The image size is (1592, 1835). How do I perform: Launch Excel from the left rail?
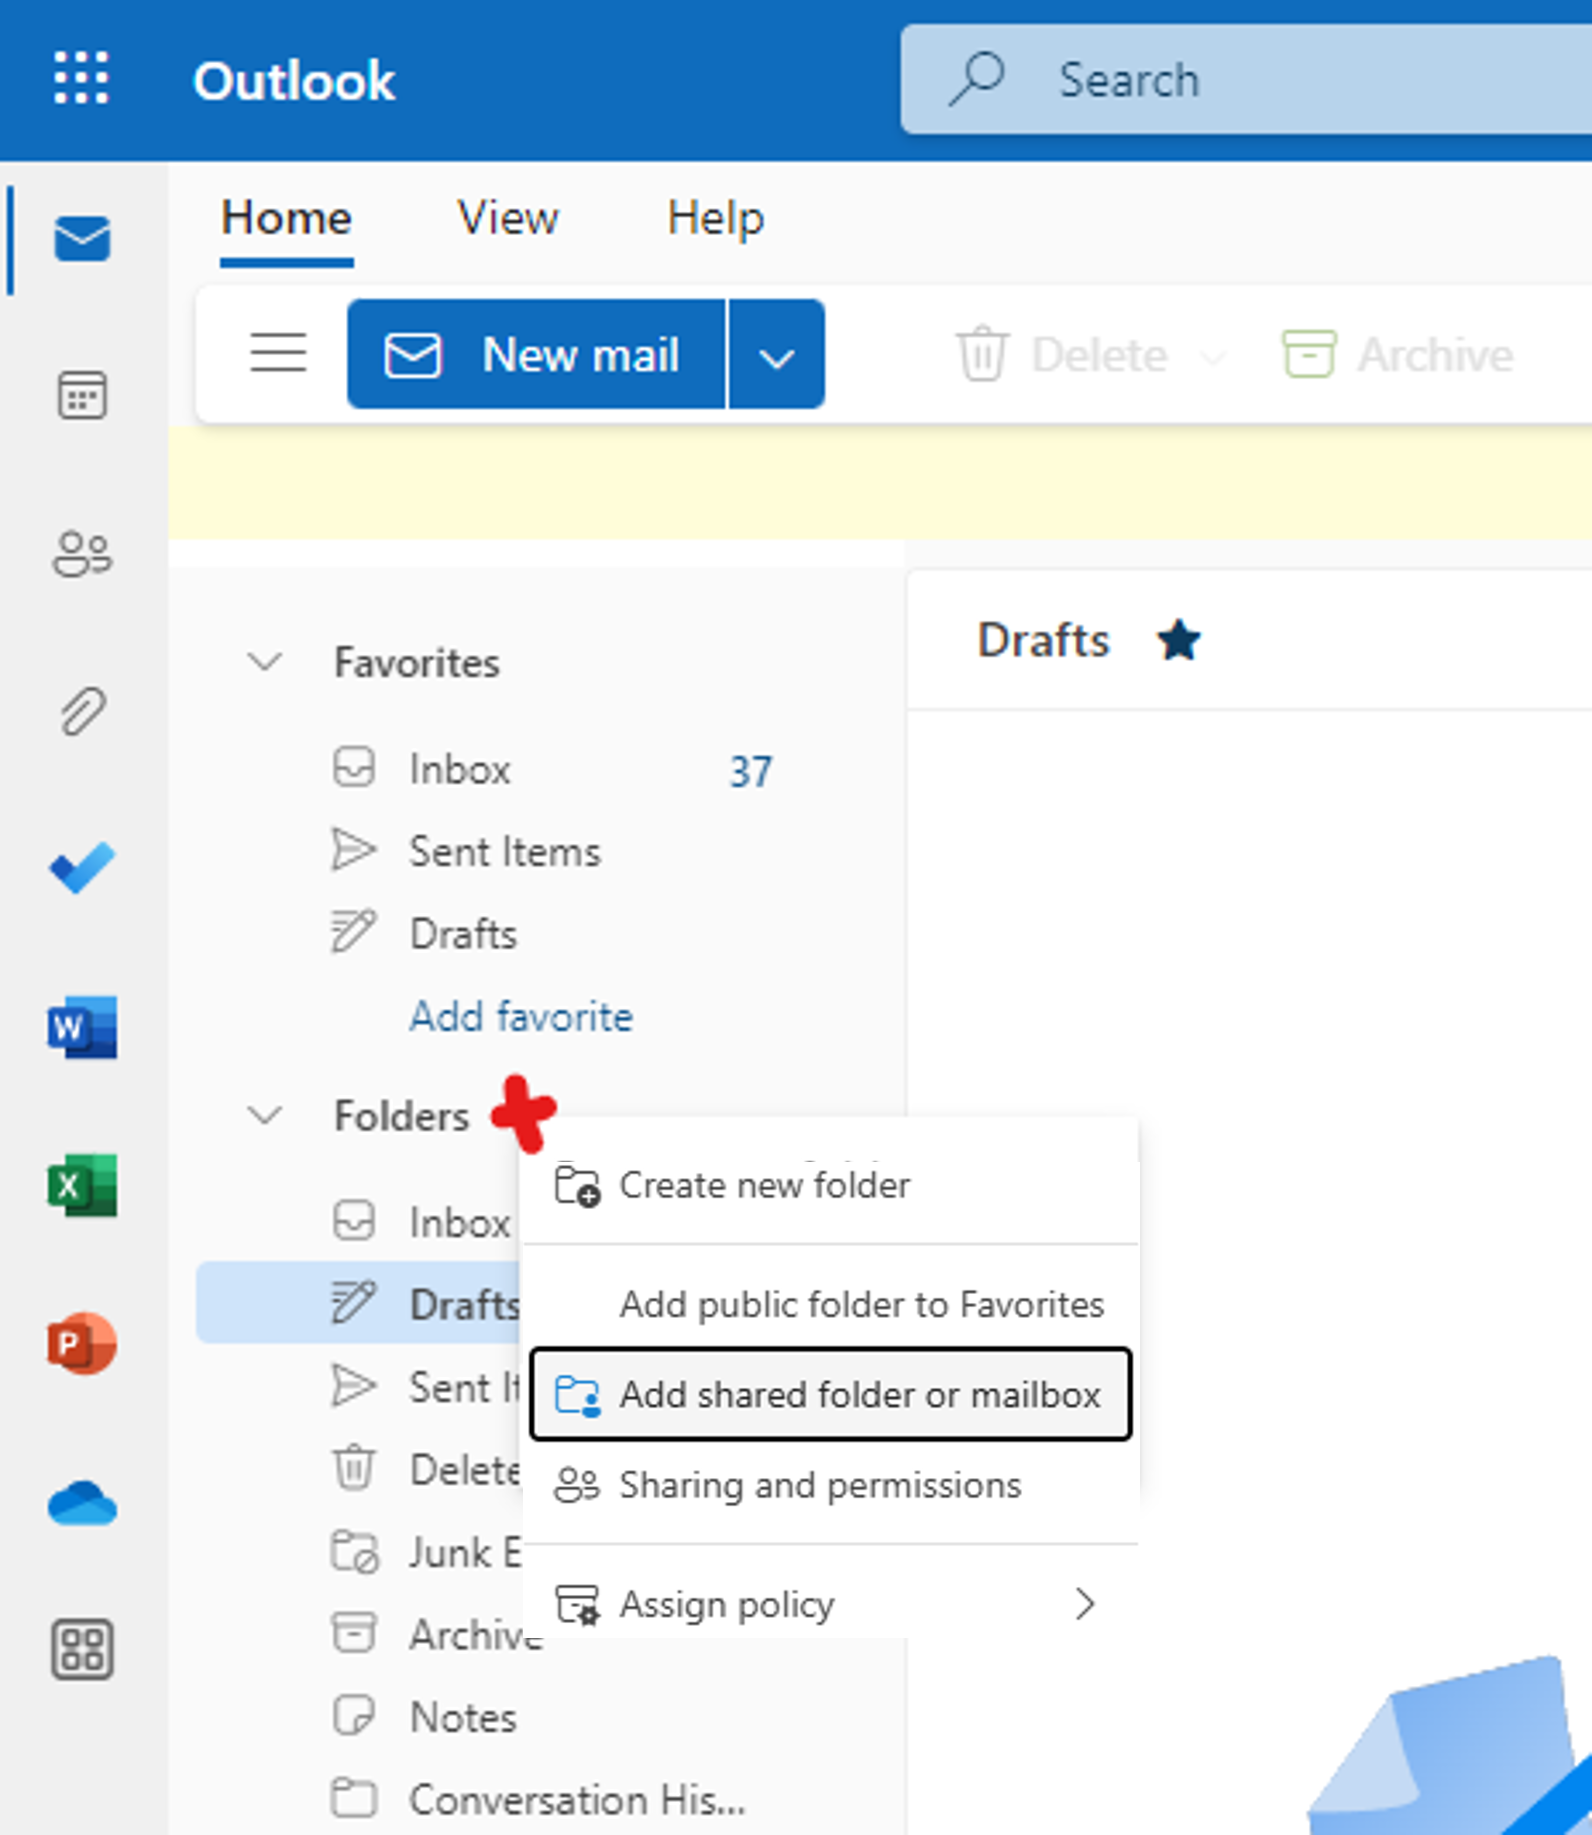82,1186
